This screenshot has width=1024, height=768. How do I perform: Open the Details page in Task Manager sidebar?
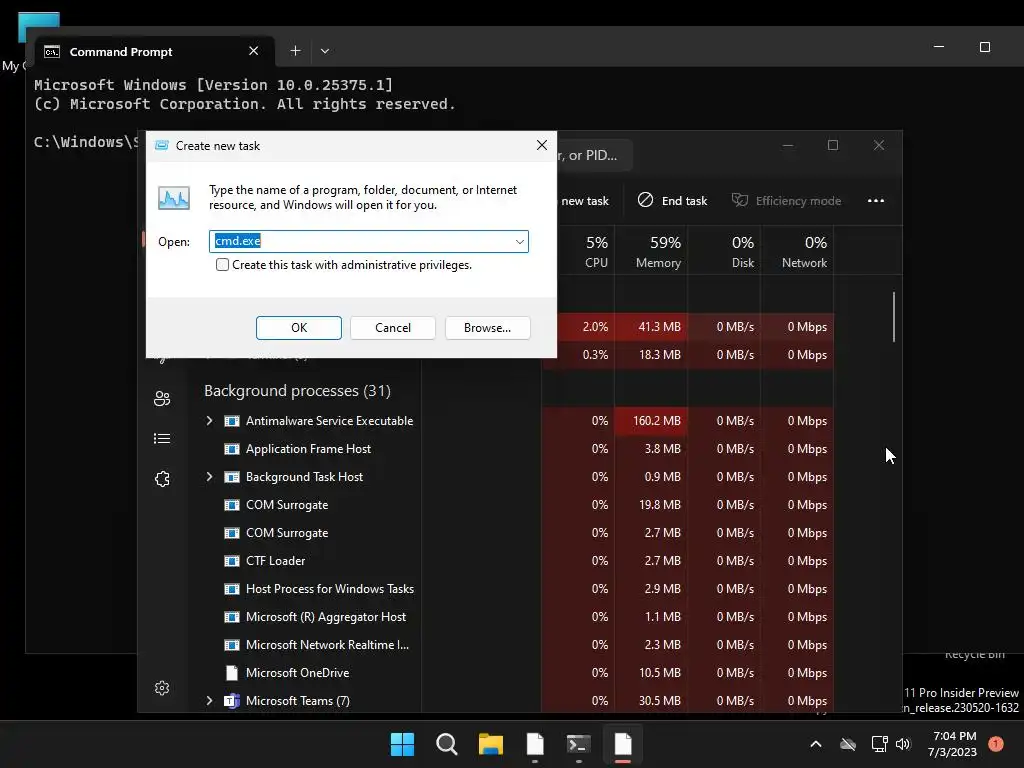point(162,439)
